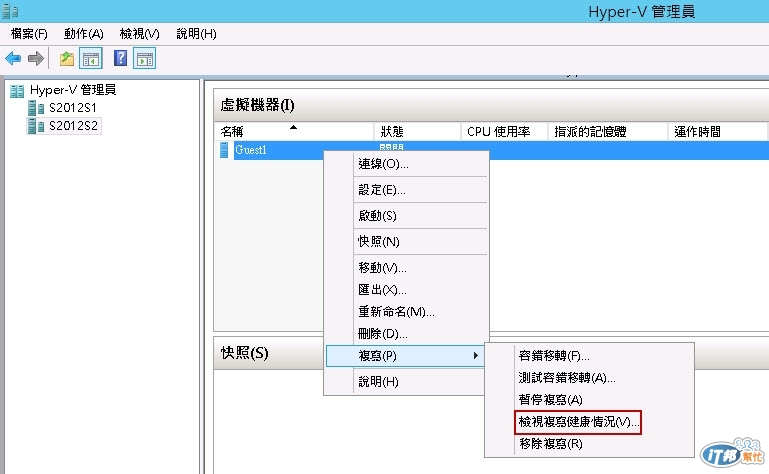
Task: Sort by the CPU 使用率 column header
Action: pos(504,132)
